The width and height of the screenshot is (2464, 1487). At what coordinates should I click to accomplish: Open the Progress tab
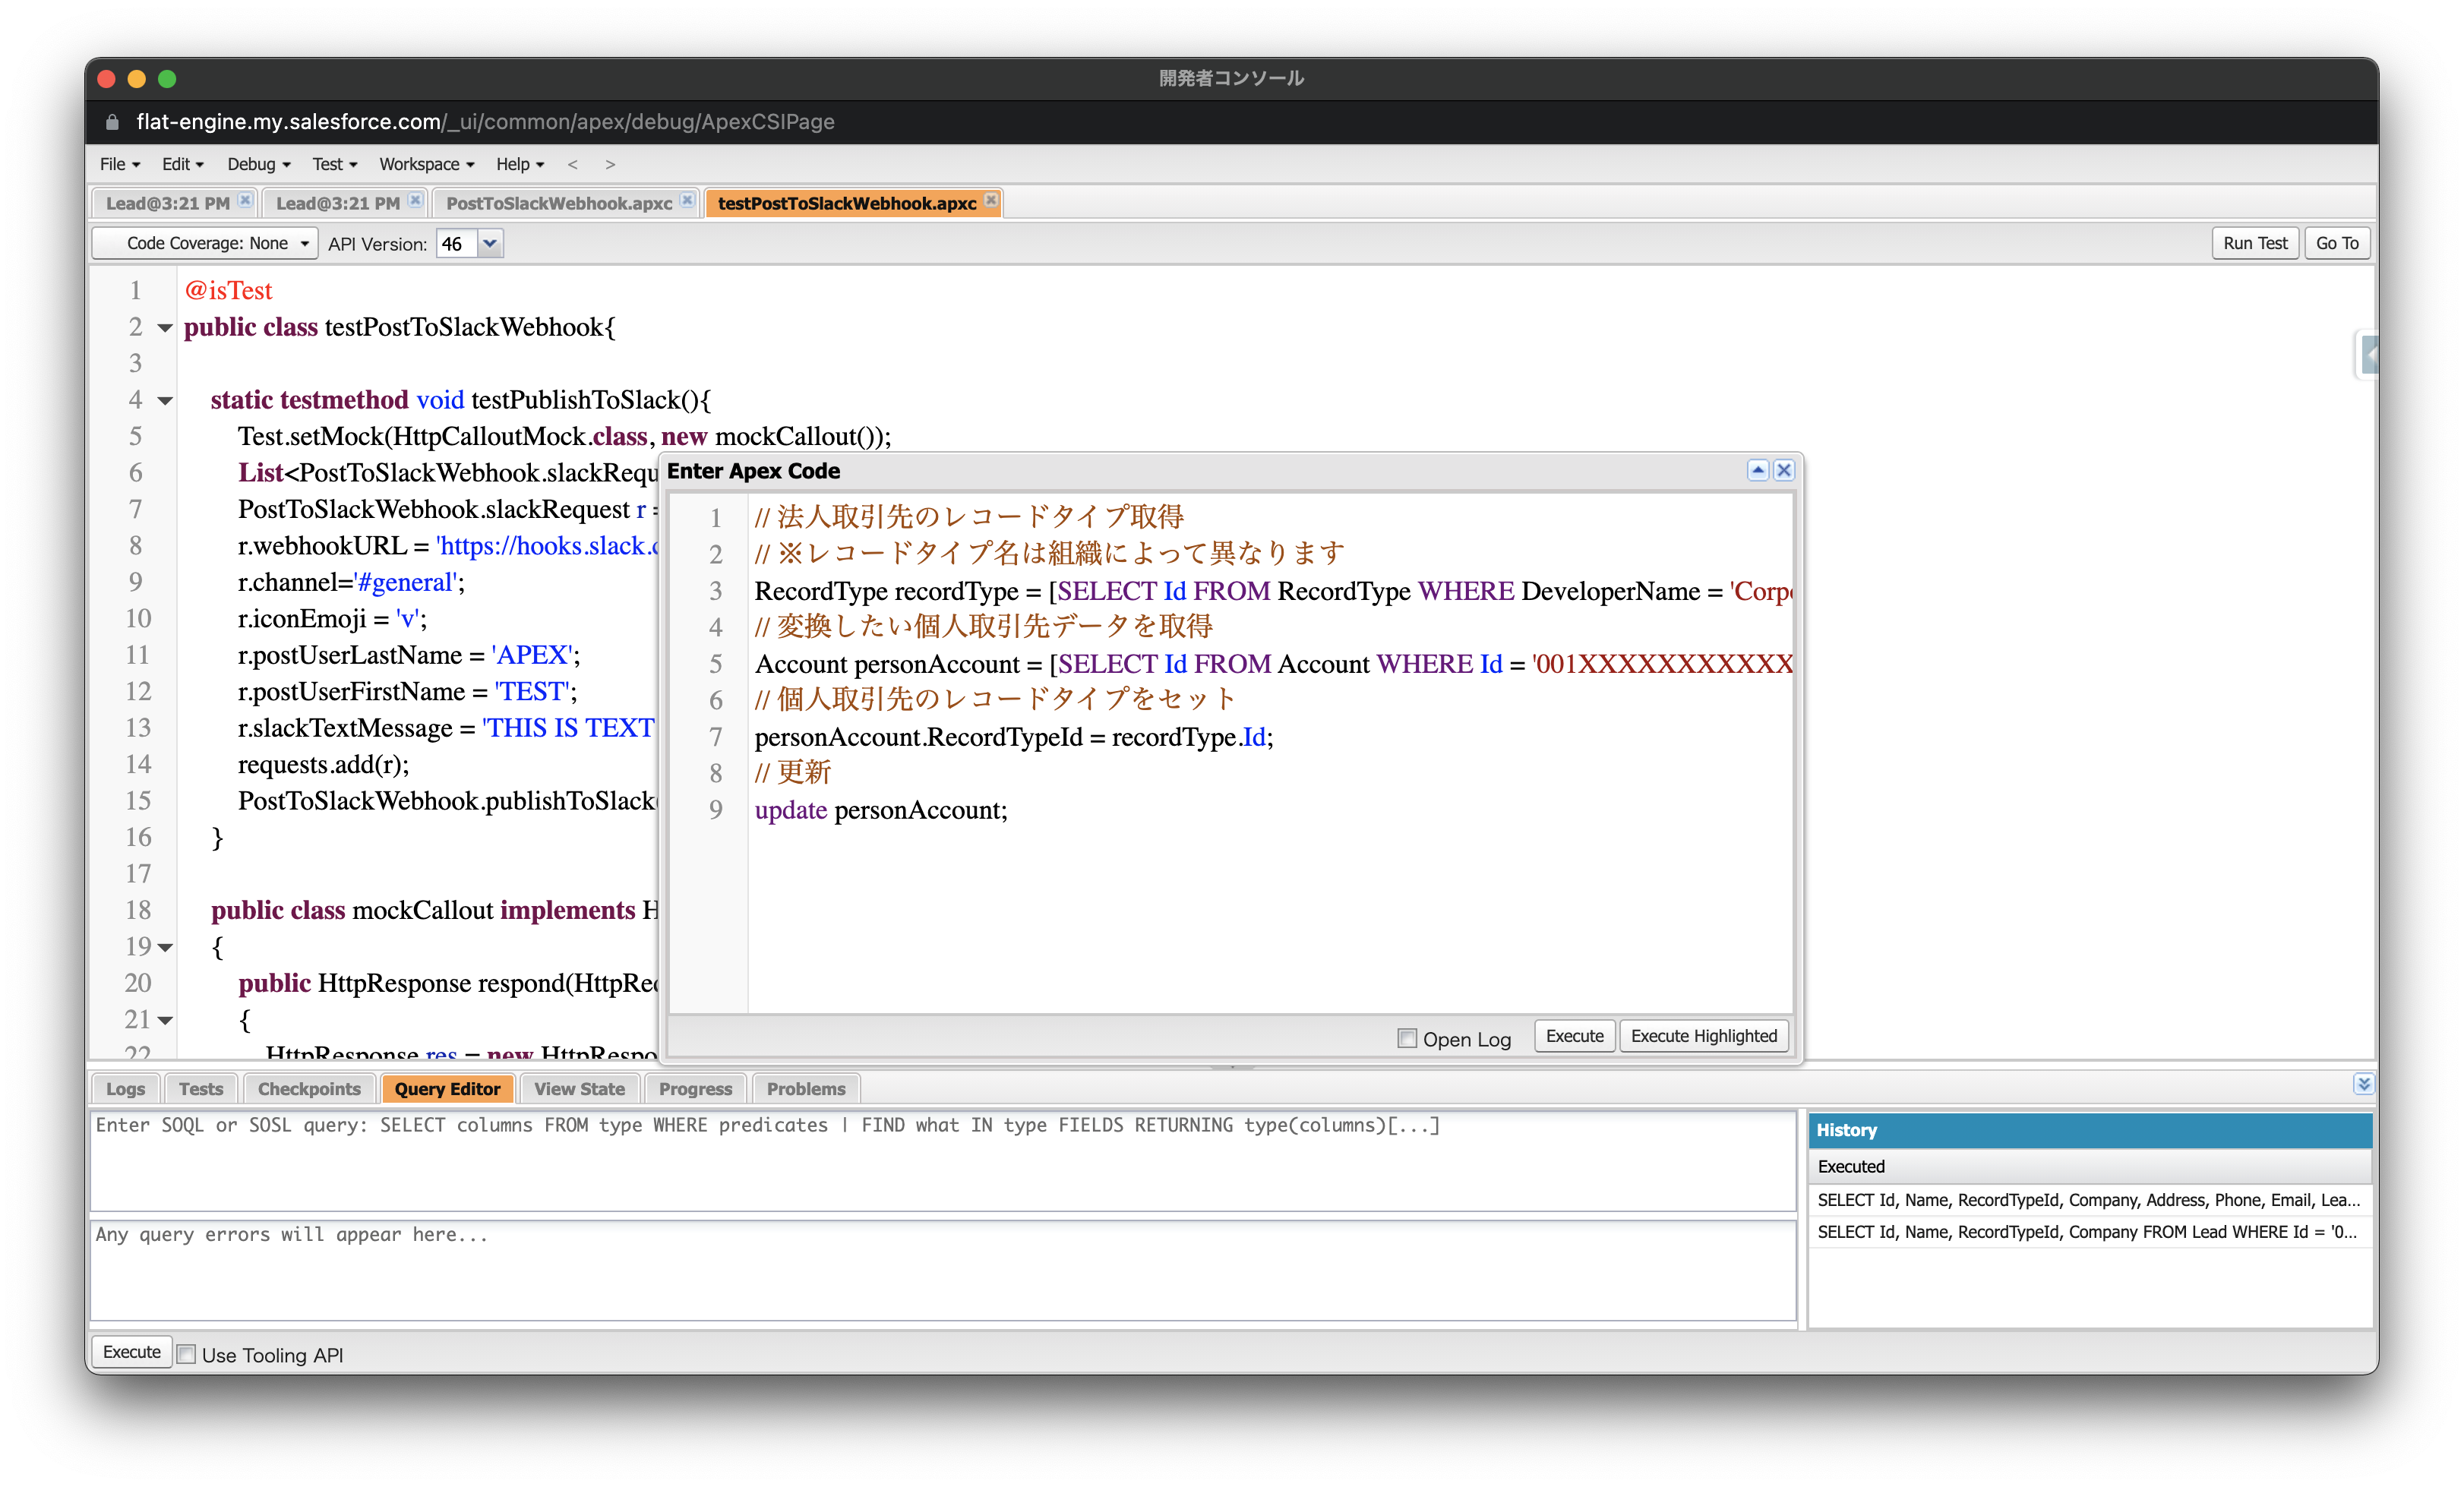coord(695,1089)
